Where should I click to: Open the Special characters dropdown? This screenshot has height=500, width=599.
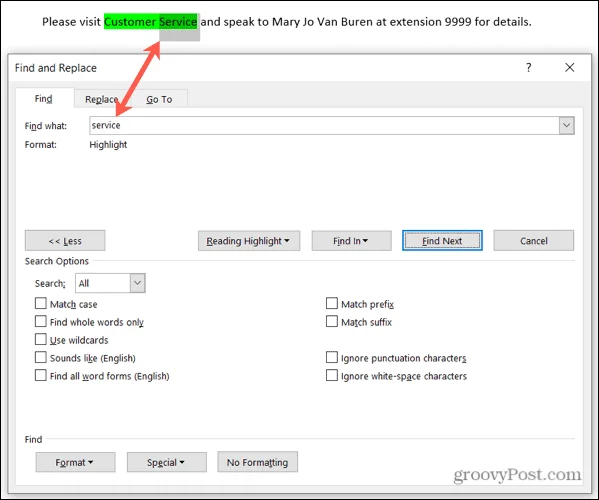pyautogui.click(x=167, y=462)
